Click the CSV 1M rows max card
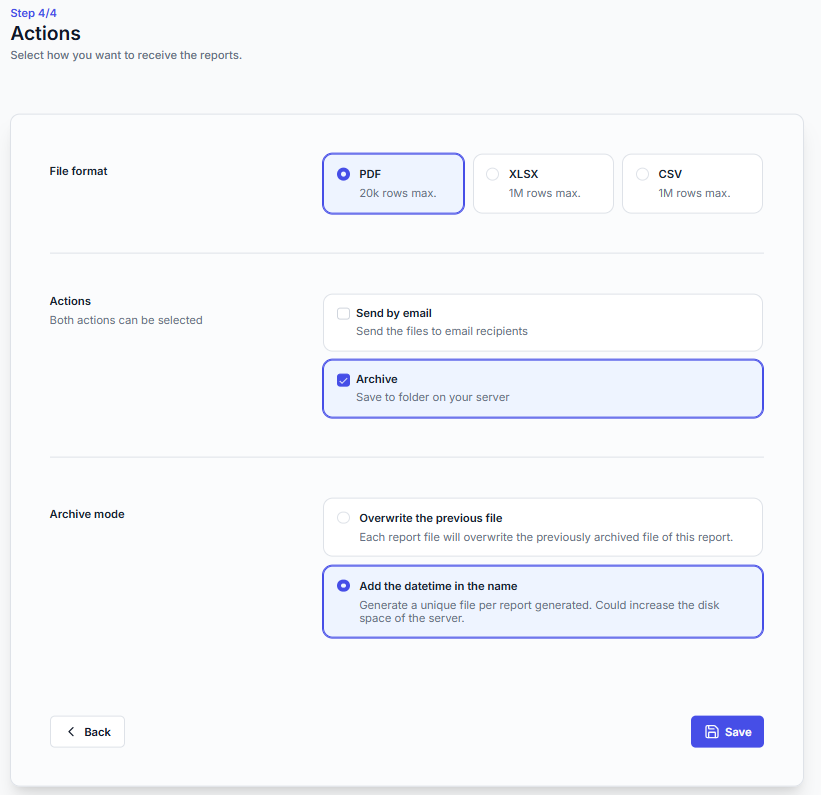This screenshot has width=821, height=795. point(692,184)
